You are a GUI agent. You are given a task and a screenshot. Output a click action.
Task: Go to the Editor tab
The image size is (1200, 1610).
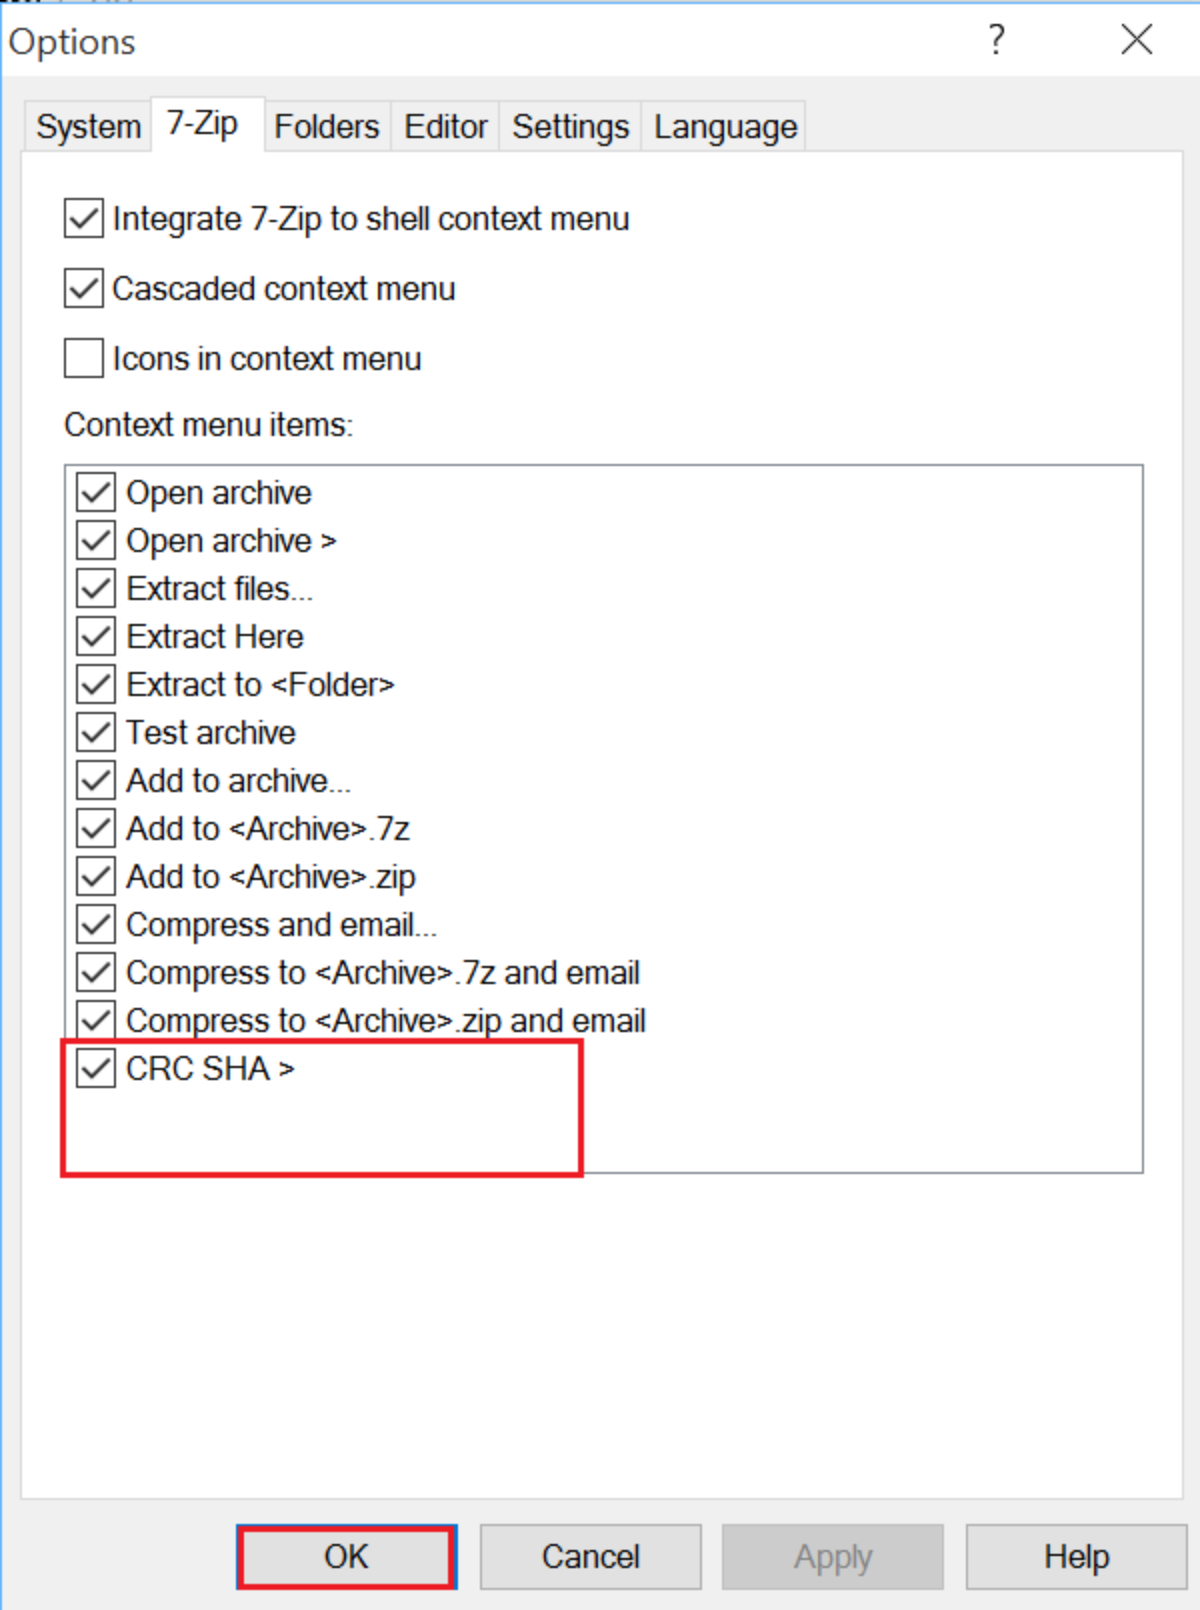tap(445, 127)
